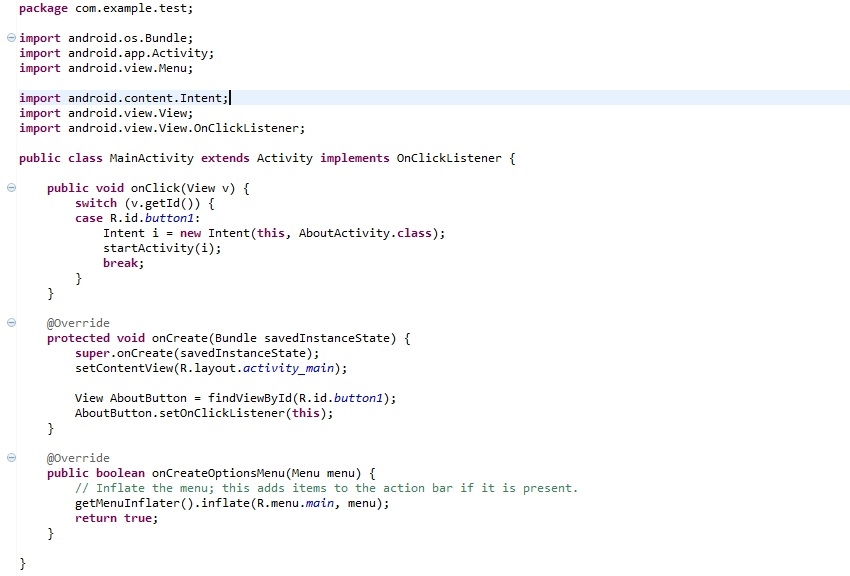The image size is (850, 576).
Task: Click '@Override' above onCreateOptionsMenu
Action: 78,458
